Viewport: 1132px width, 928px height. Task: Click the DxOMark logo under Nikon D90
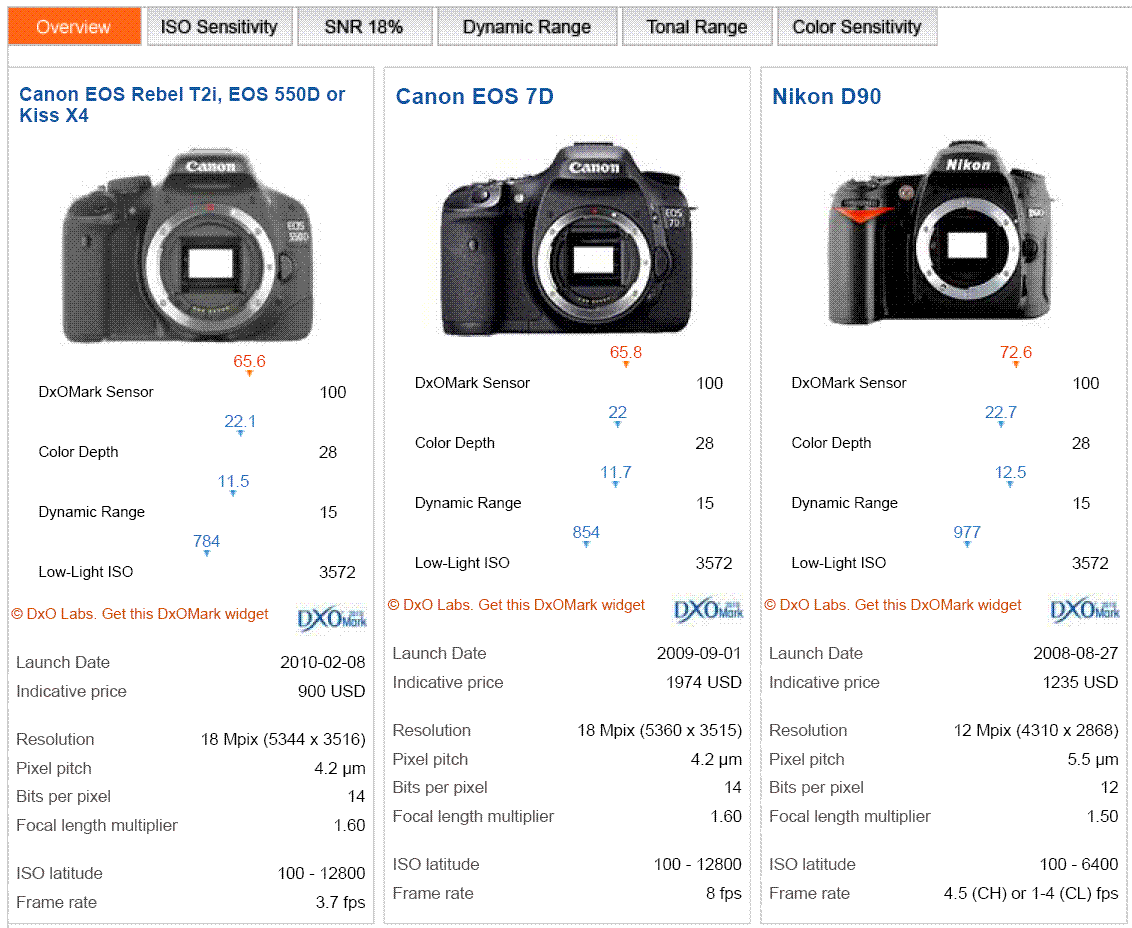click(x=1085, y=608)
